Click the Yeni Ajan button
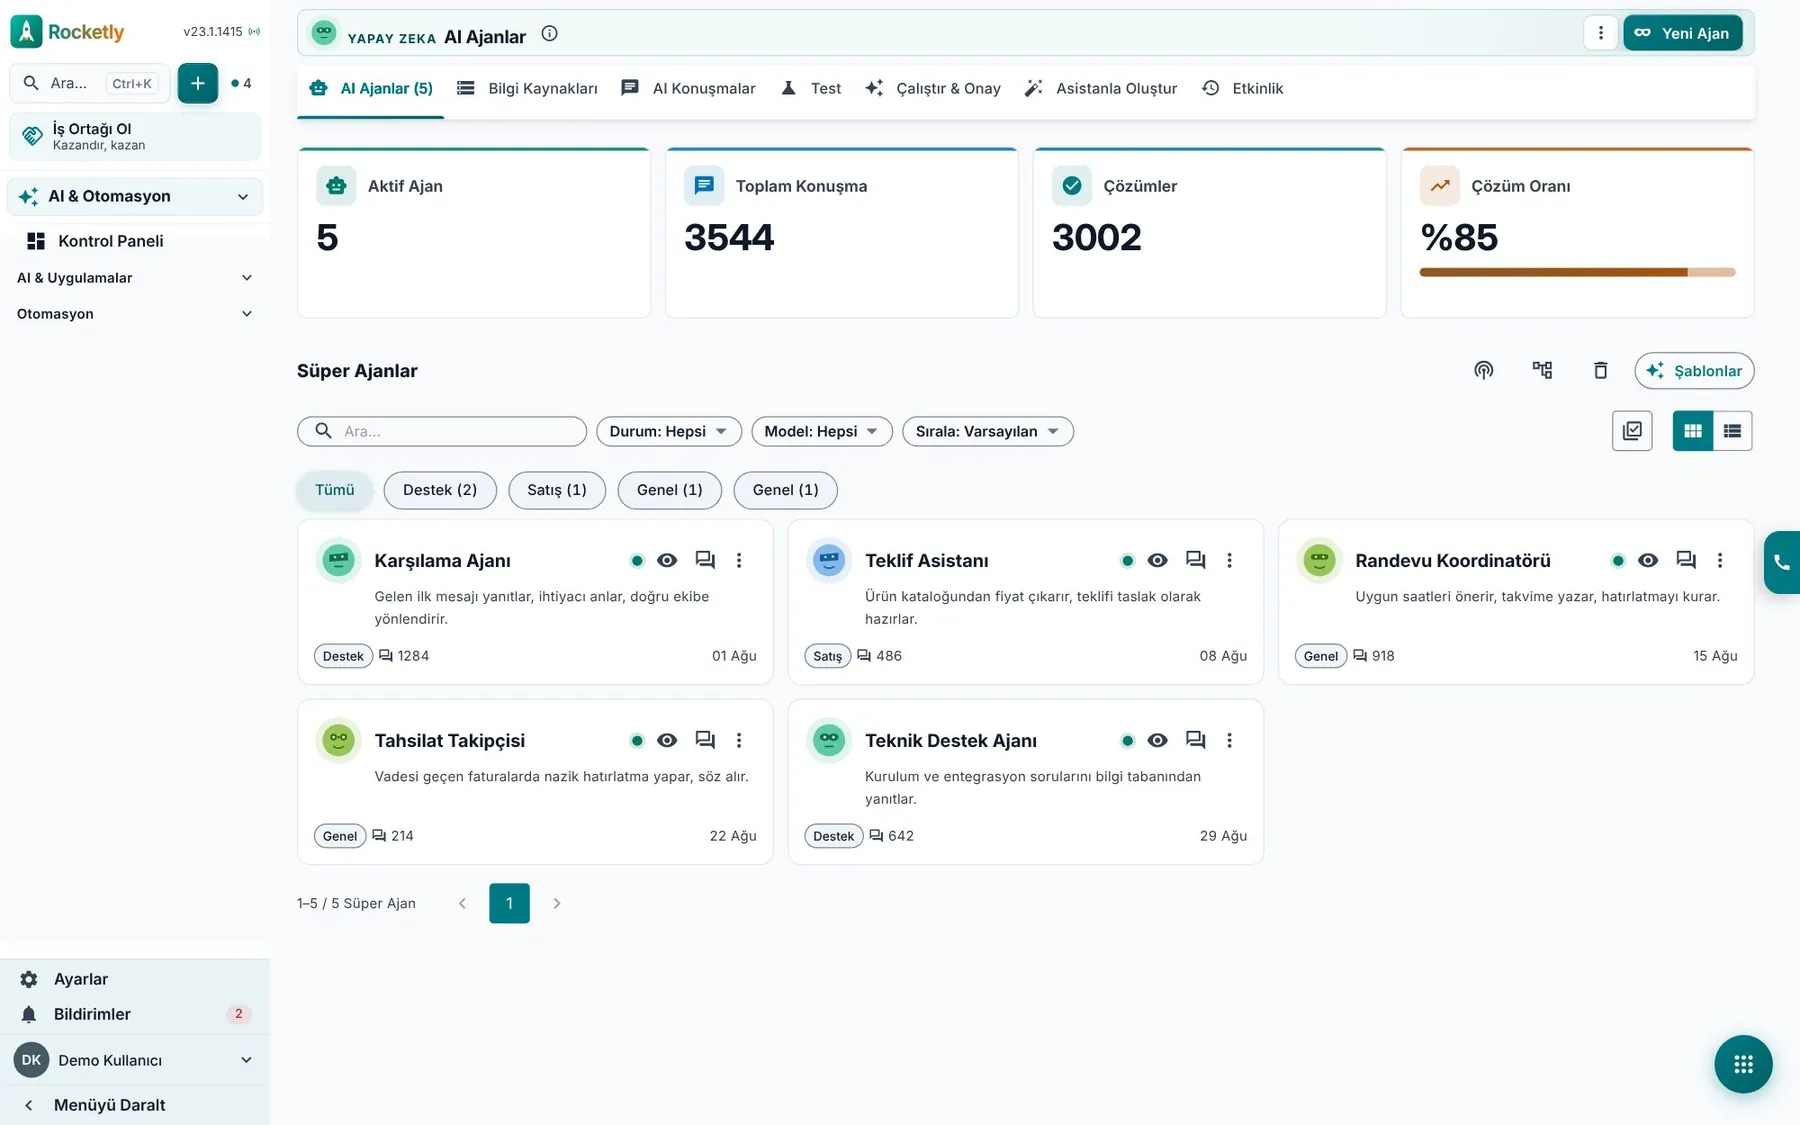The height and width of the screenshot is (1125, 1800). click(x=1683, y=33)
